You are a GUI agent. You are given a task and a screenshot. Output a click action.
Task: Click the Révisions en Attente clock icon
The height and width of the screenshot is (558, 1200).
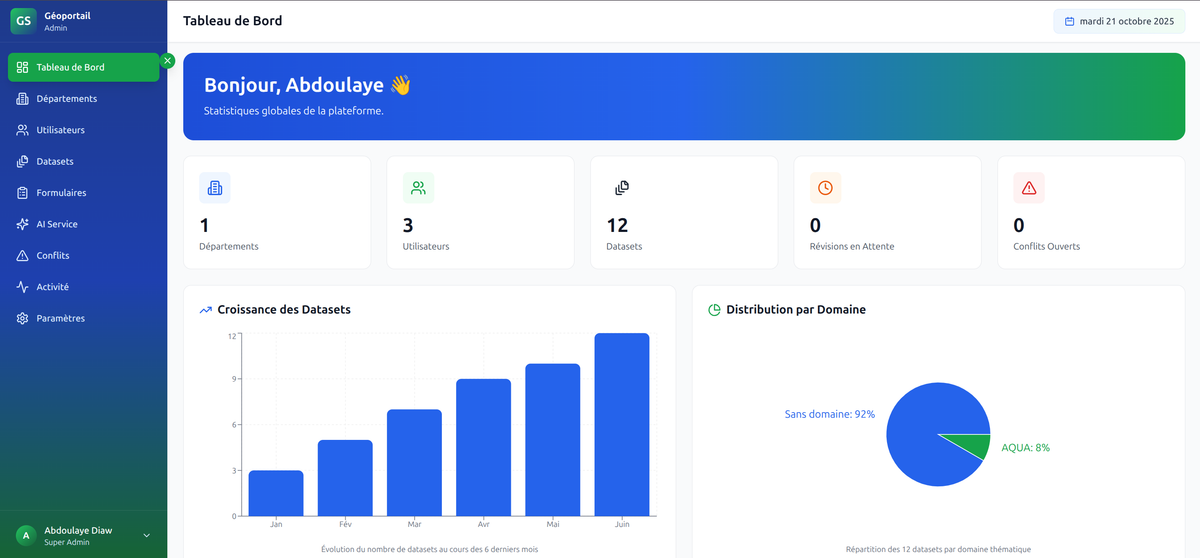click(825, 188)
